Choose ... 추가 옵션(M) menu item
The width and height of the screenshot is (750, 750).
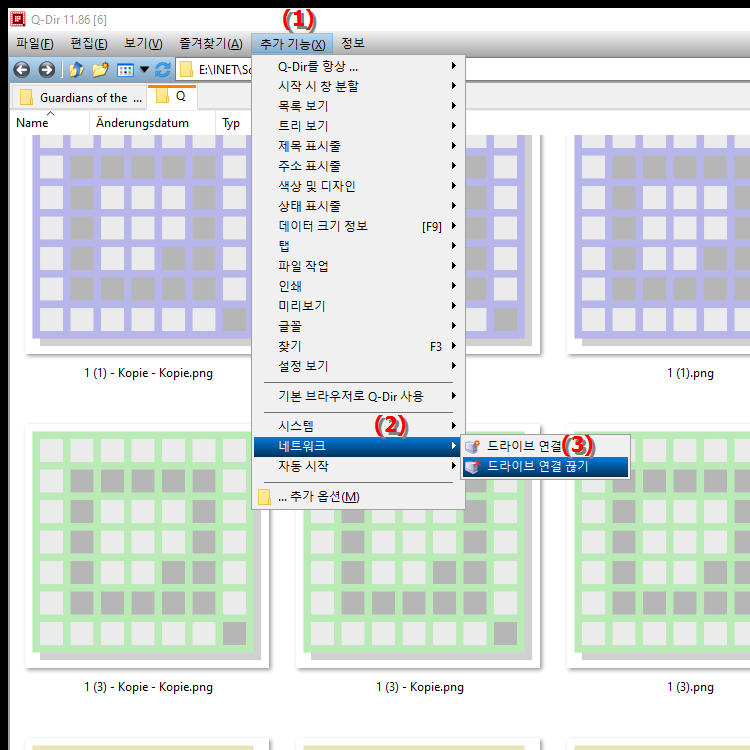[359, 497]
